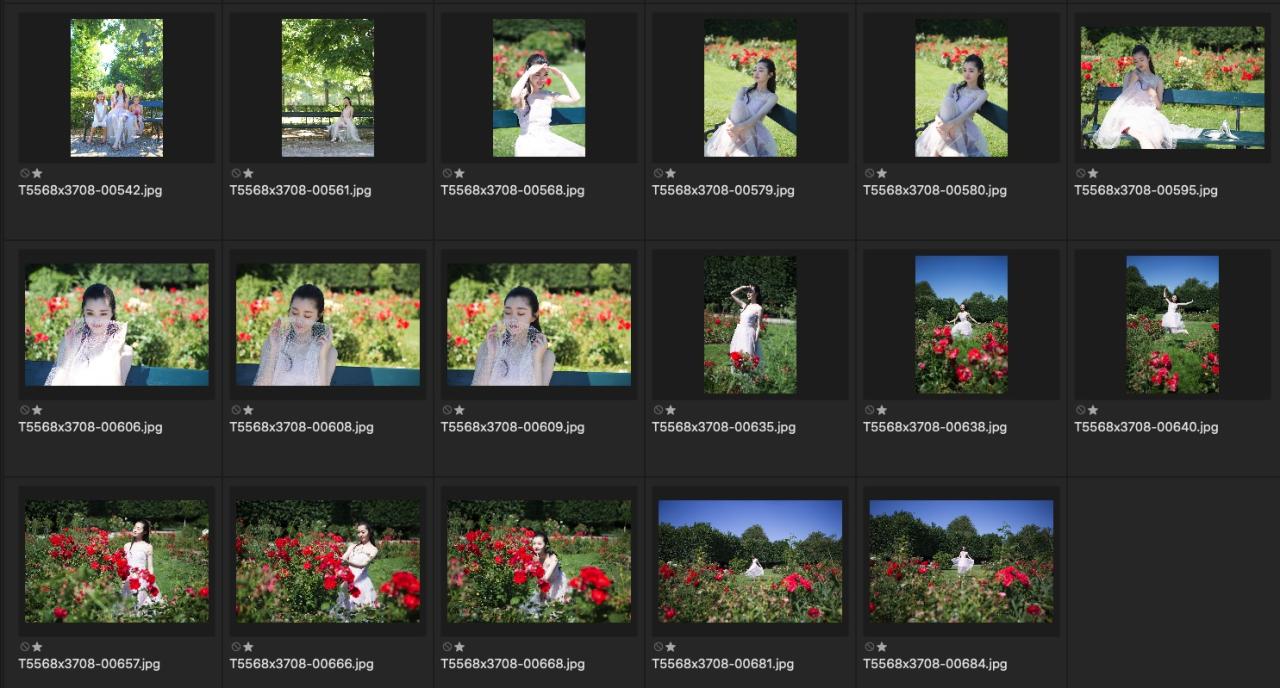
Task: Click the reject icon under T5568x3708-00606.jpg
Action: point(25,410)
